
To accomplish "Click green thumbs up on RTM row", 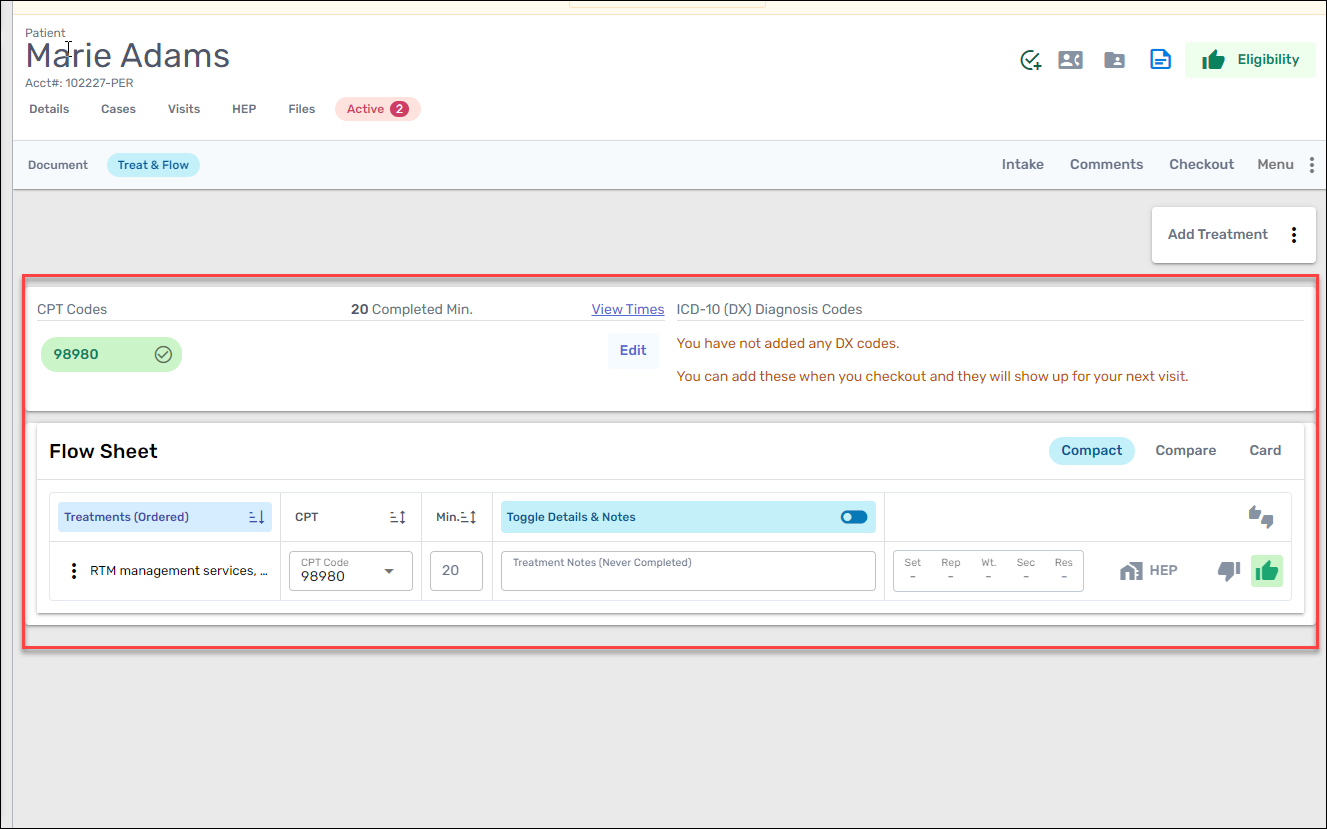I will [1266, 571].
